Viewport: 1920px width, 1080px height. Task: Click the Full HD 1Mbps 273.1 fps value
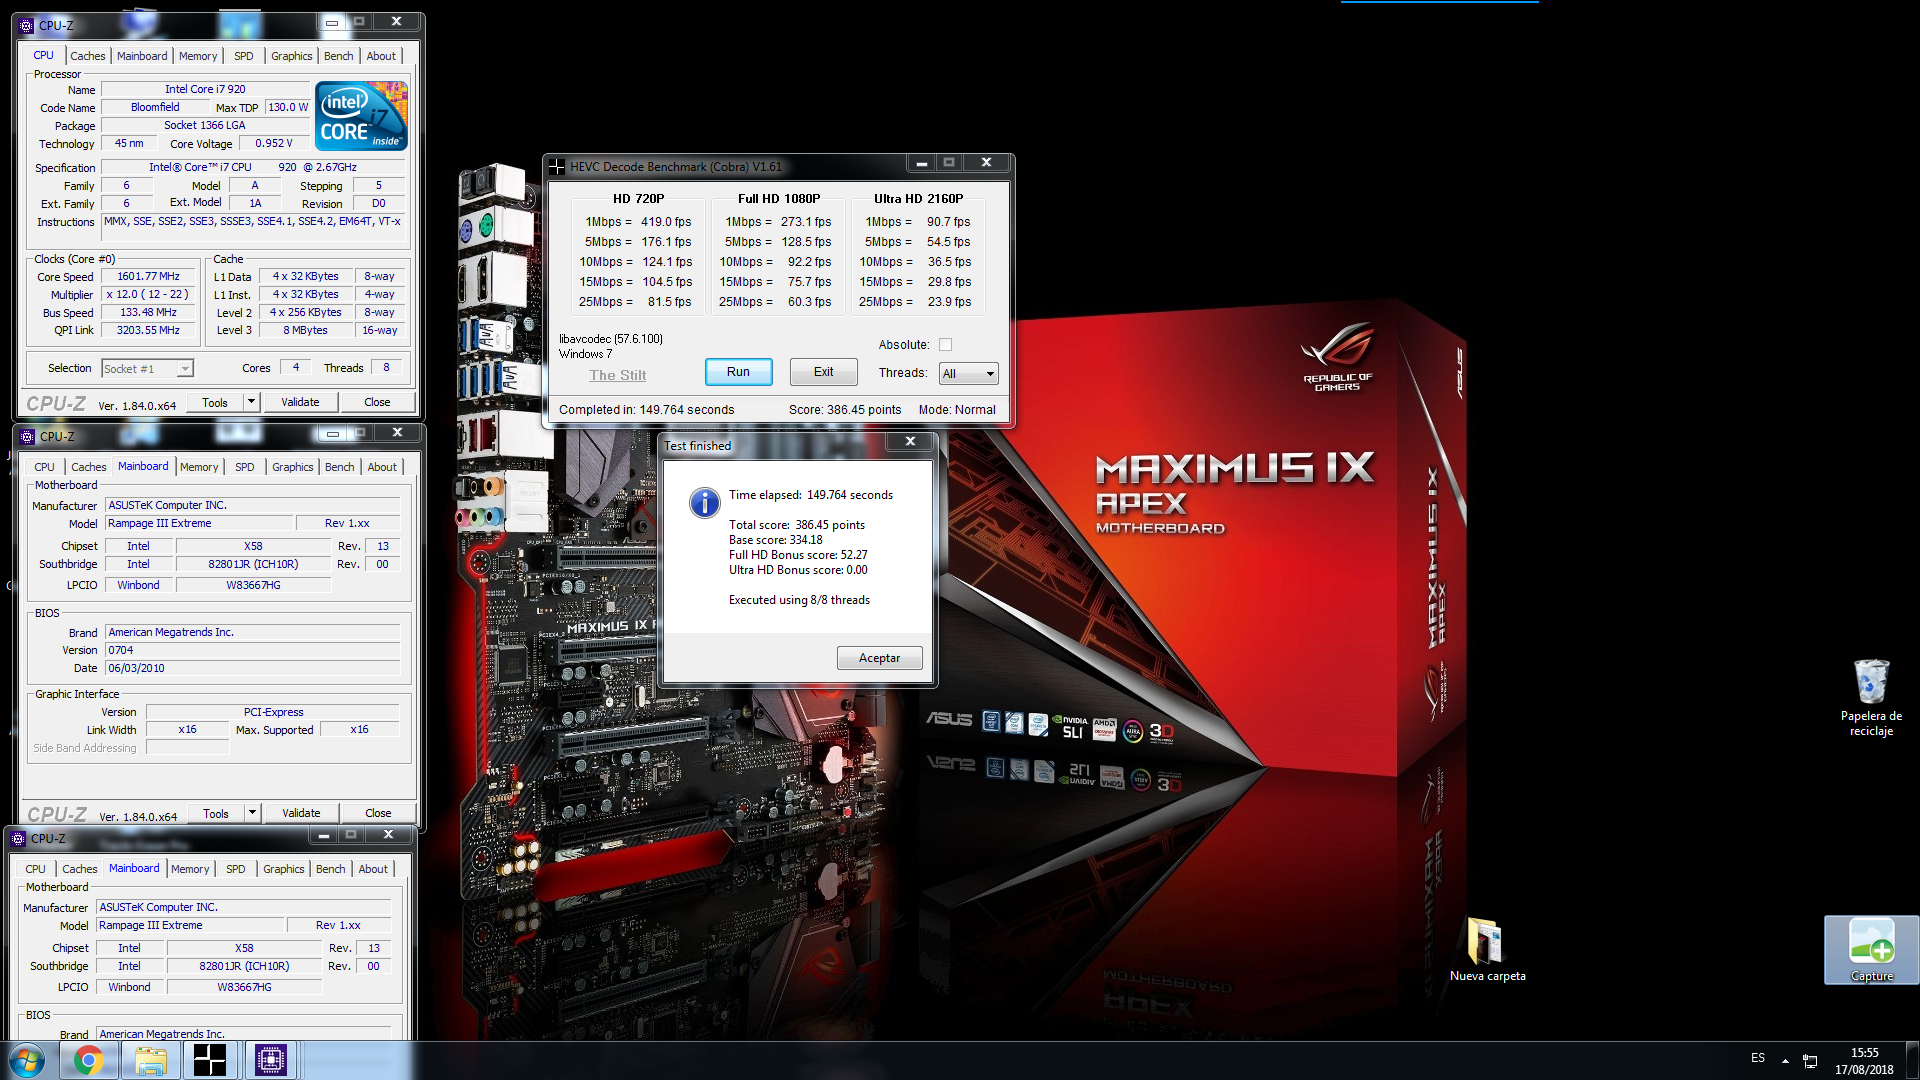pos(806,222)
